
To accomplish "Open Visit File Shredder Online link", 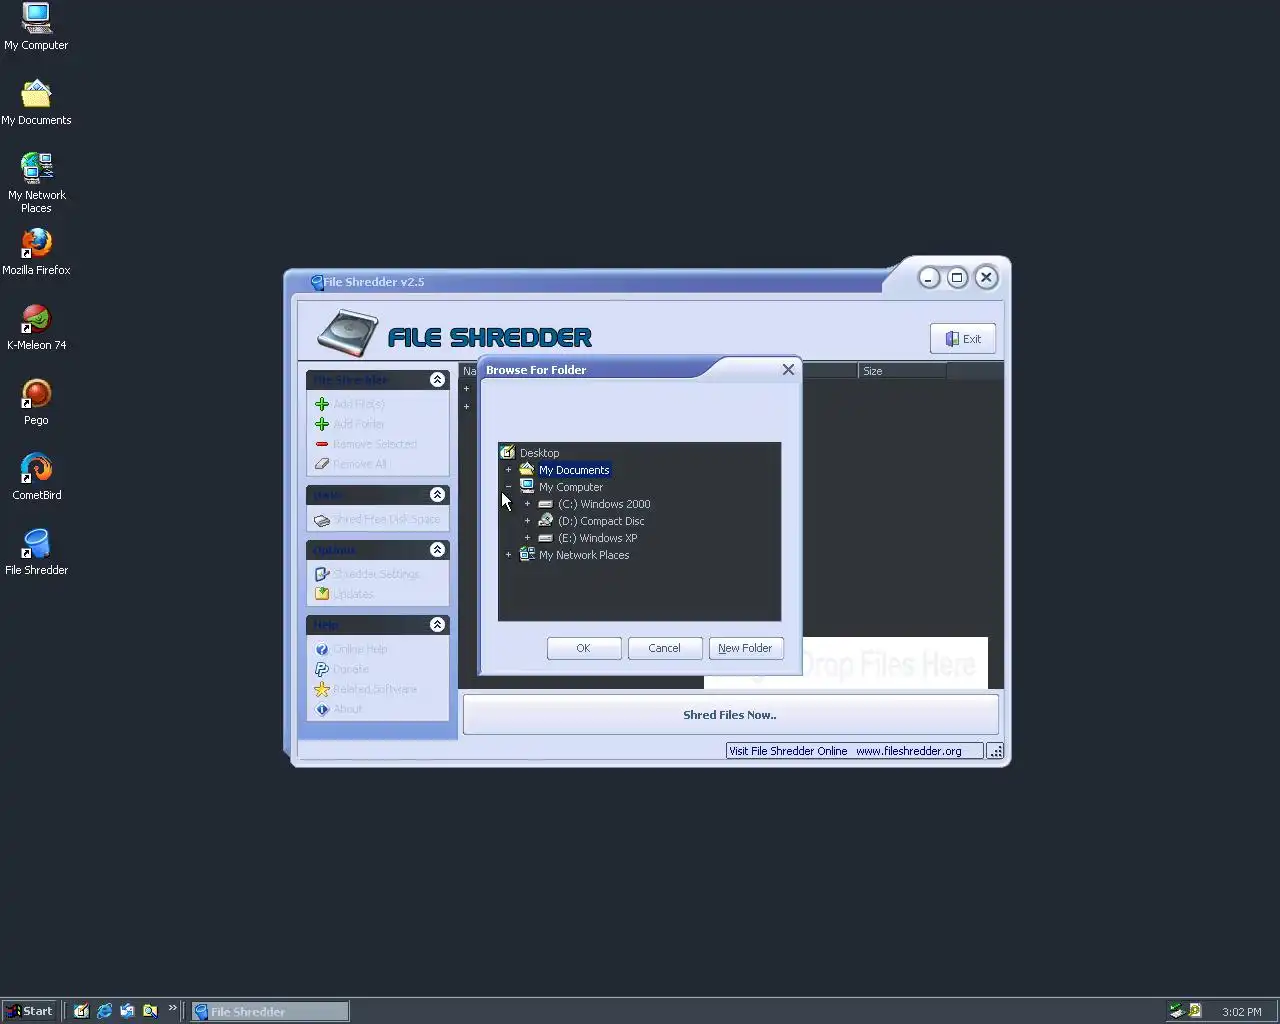I will coord(855,751).
